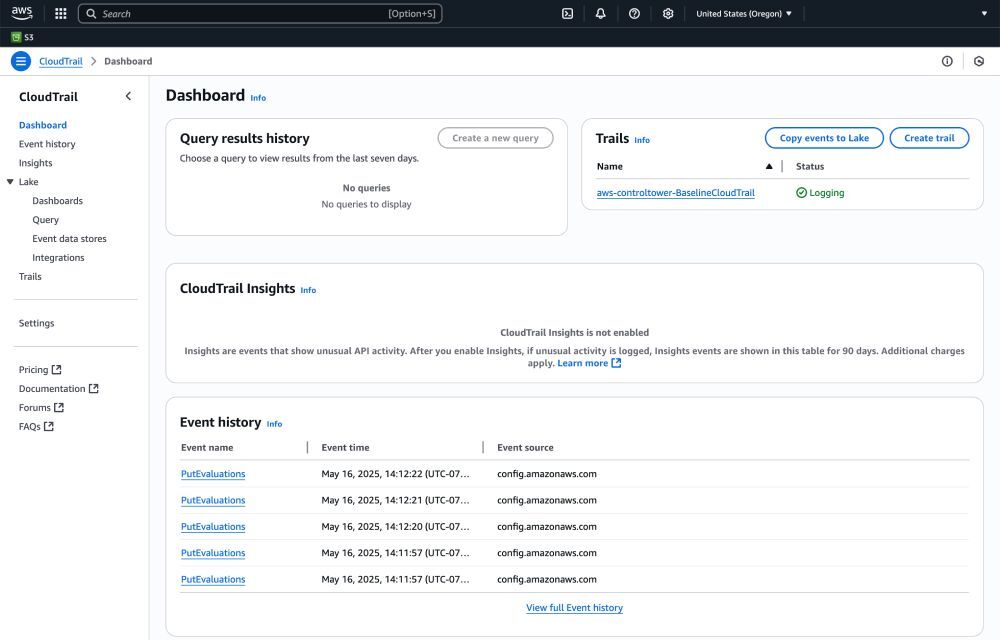Open the account settings gear icon
The height and width of the screenshot is (640, 1000).
click(x=667, y=13)
